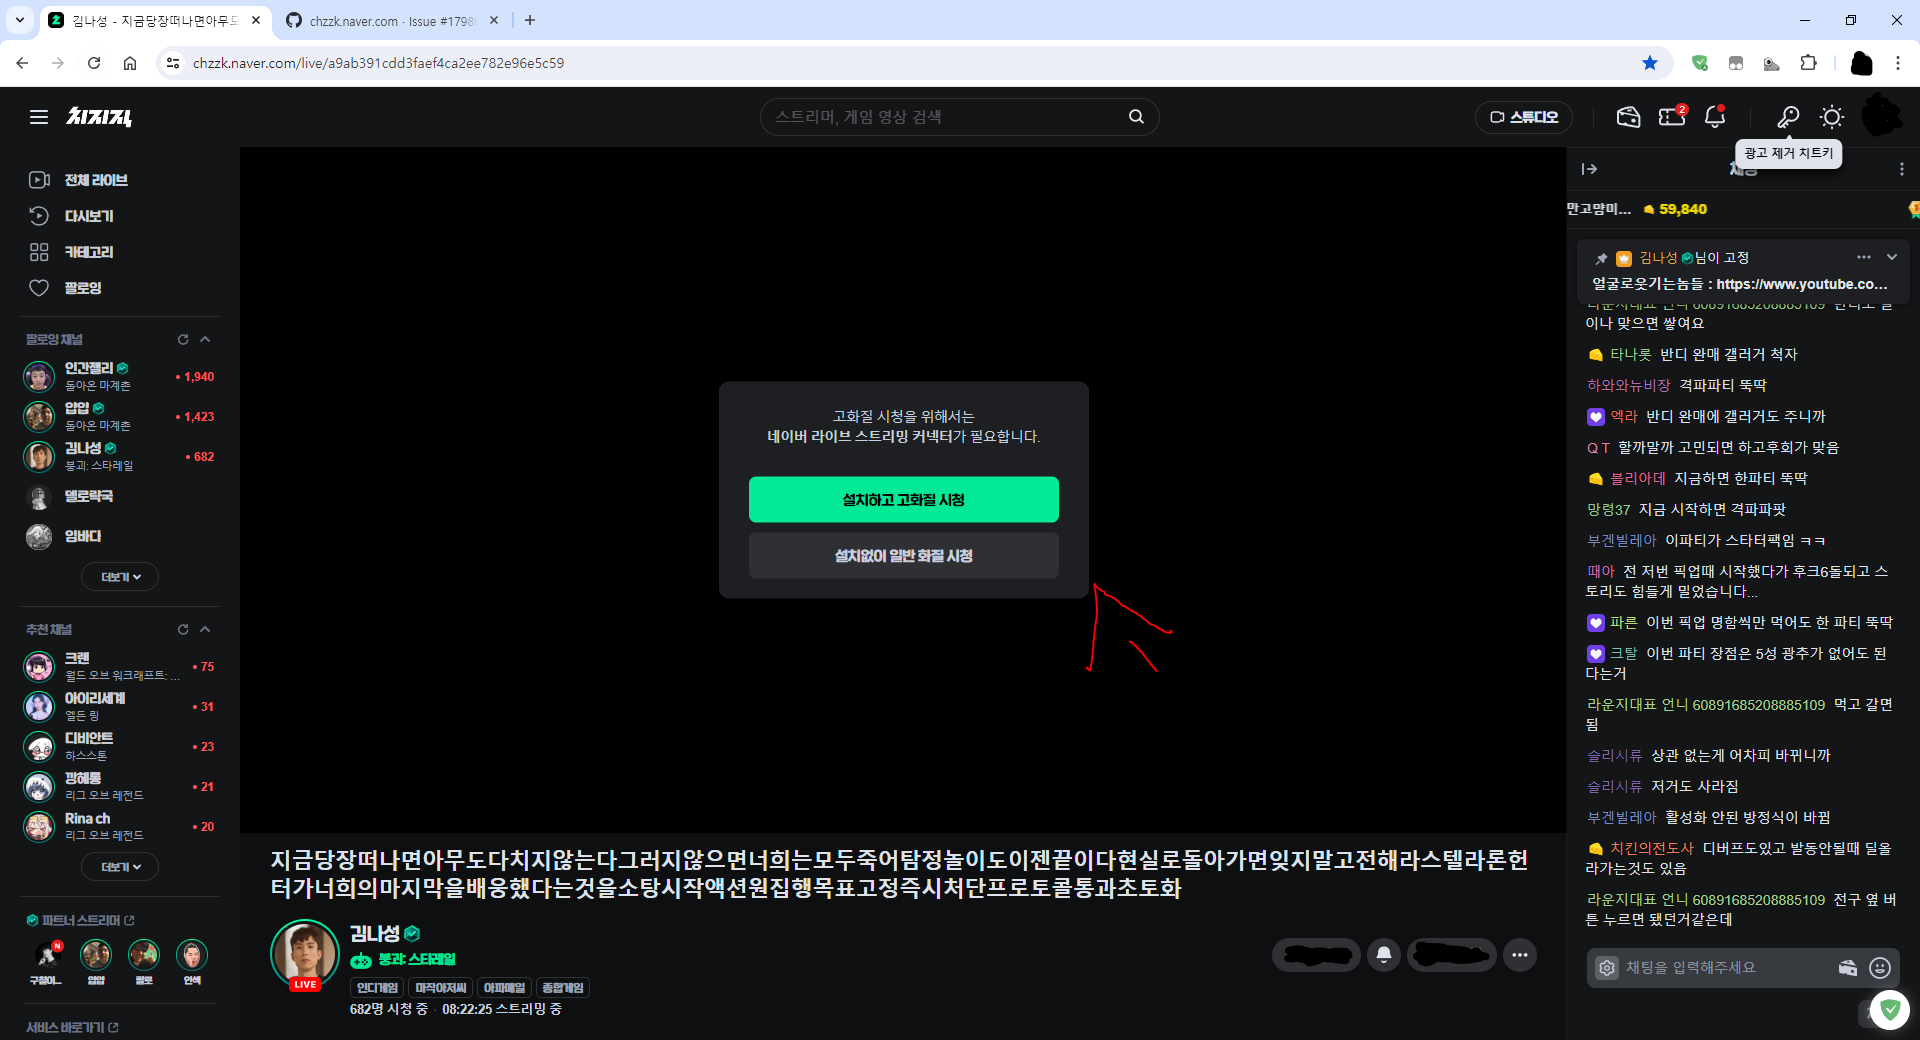Click the cheese donation icon in chat input
The height and width of the screenshot is (1040, 1920).
(x=1848, y=967)
